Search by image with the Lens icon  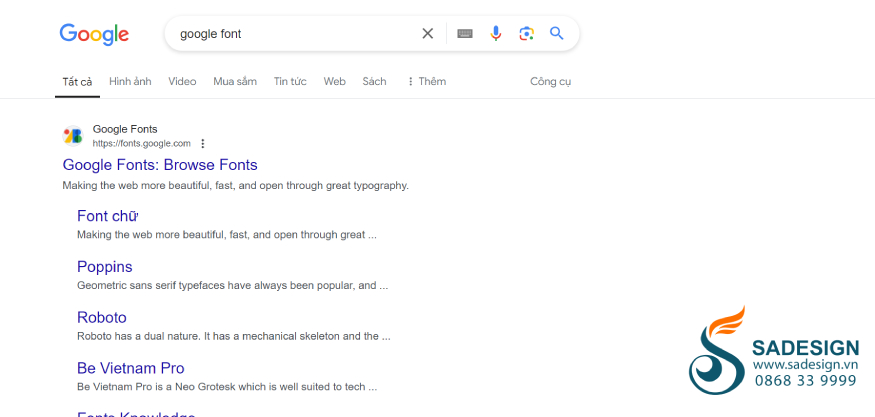(x=526, y=33)
